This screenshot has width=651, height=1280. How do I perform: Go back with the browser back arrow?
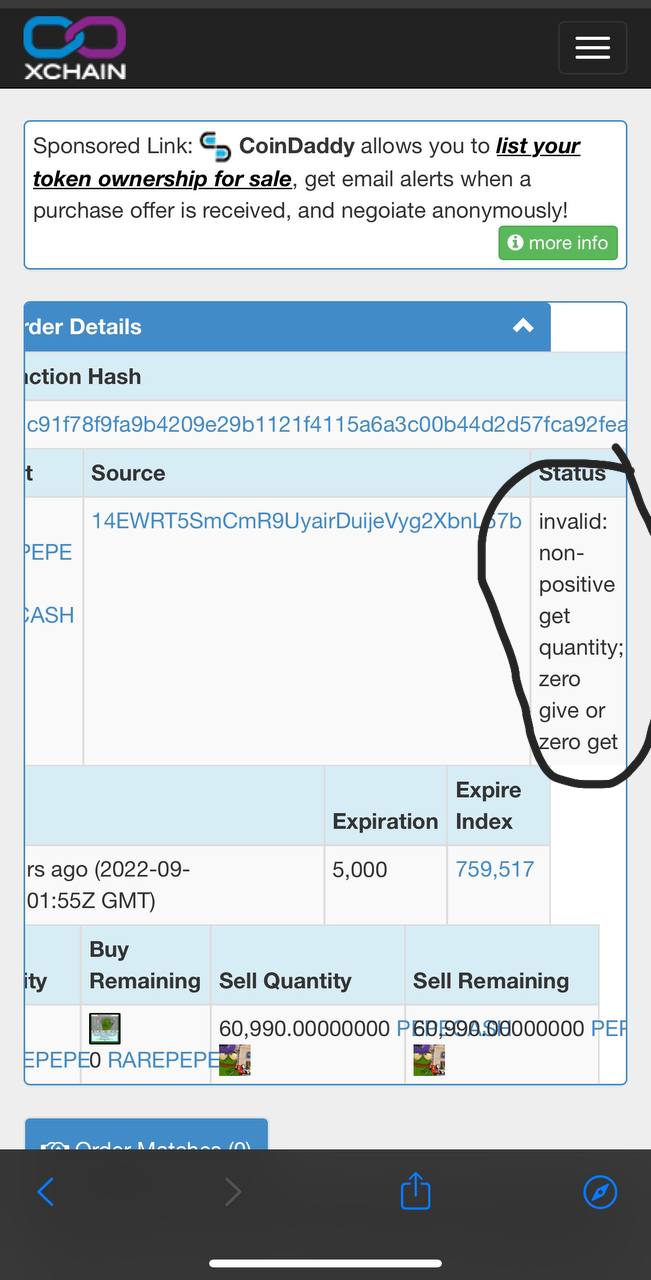[45, 1191]
